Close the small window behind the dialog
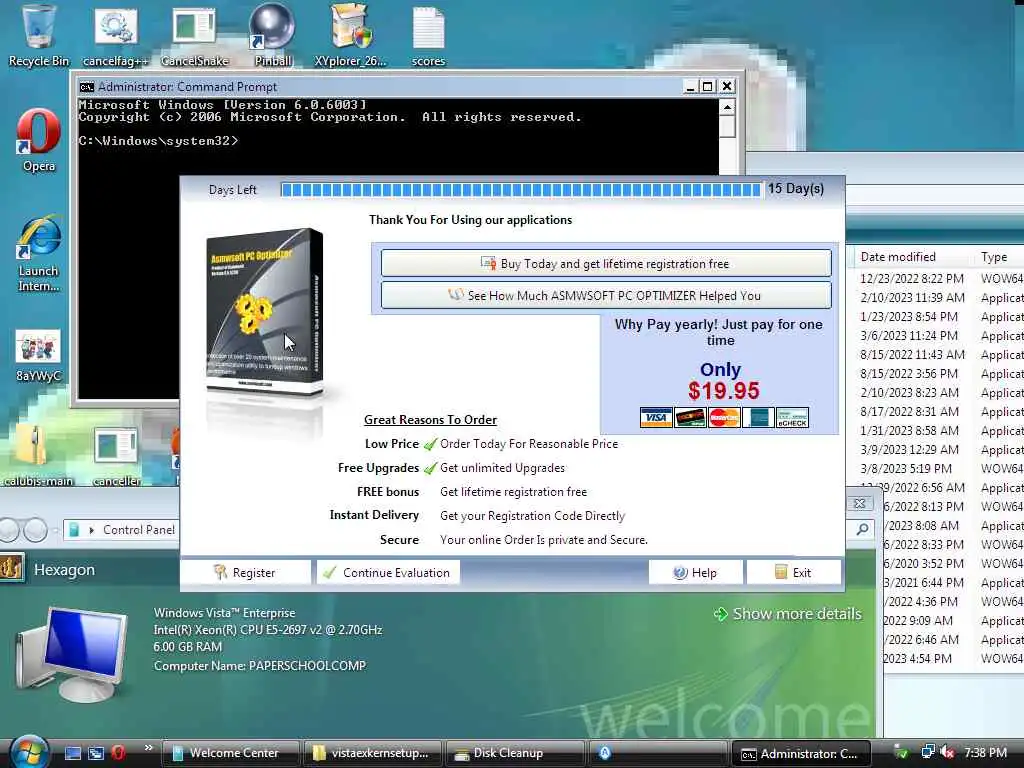This screenshot has height=768, width=1024. click(859, 503)
